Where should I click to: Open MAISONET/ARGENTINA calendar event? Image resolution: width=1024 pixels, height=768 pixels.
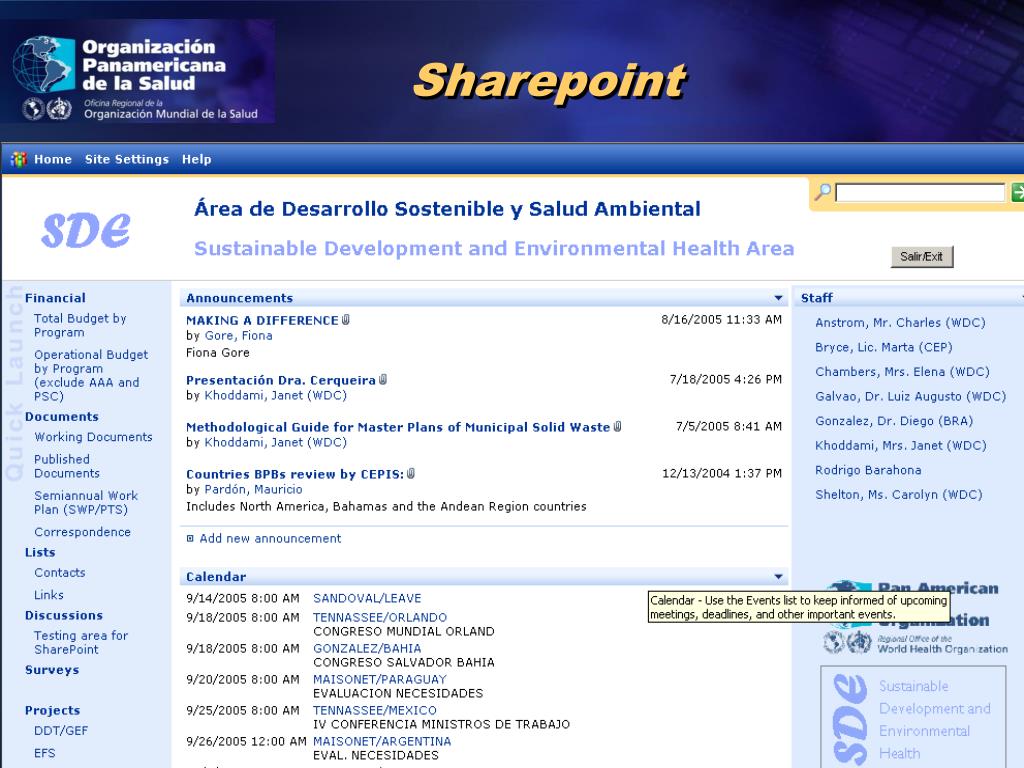(382, 741)
